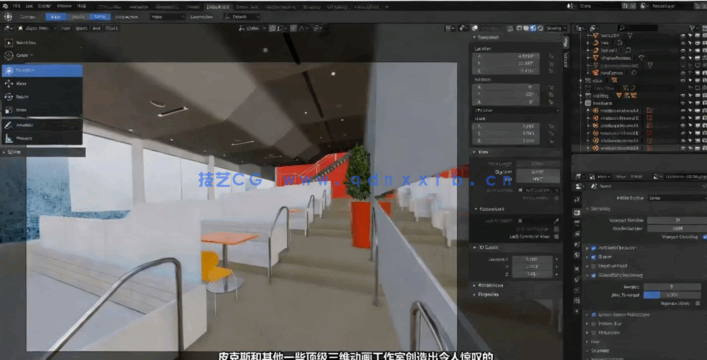Switch viewport to wireframe shading
This screenshot has width=707, height=360.
coord(519,28)
